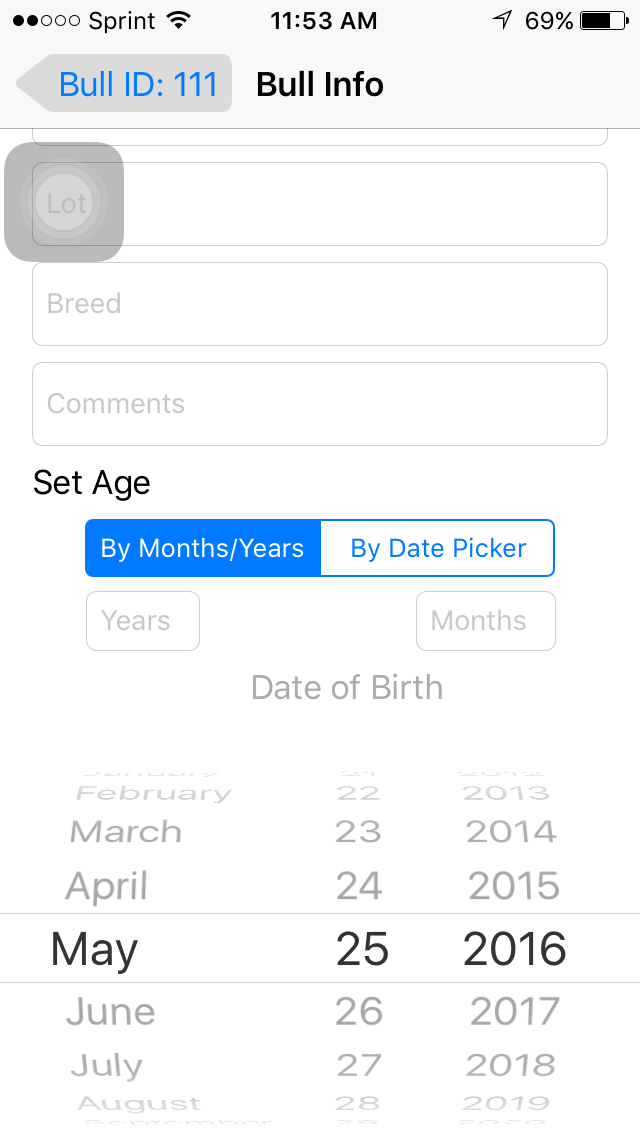
Task: Select year 2017 in the picker
Action: [514, 1012]
